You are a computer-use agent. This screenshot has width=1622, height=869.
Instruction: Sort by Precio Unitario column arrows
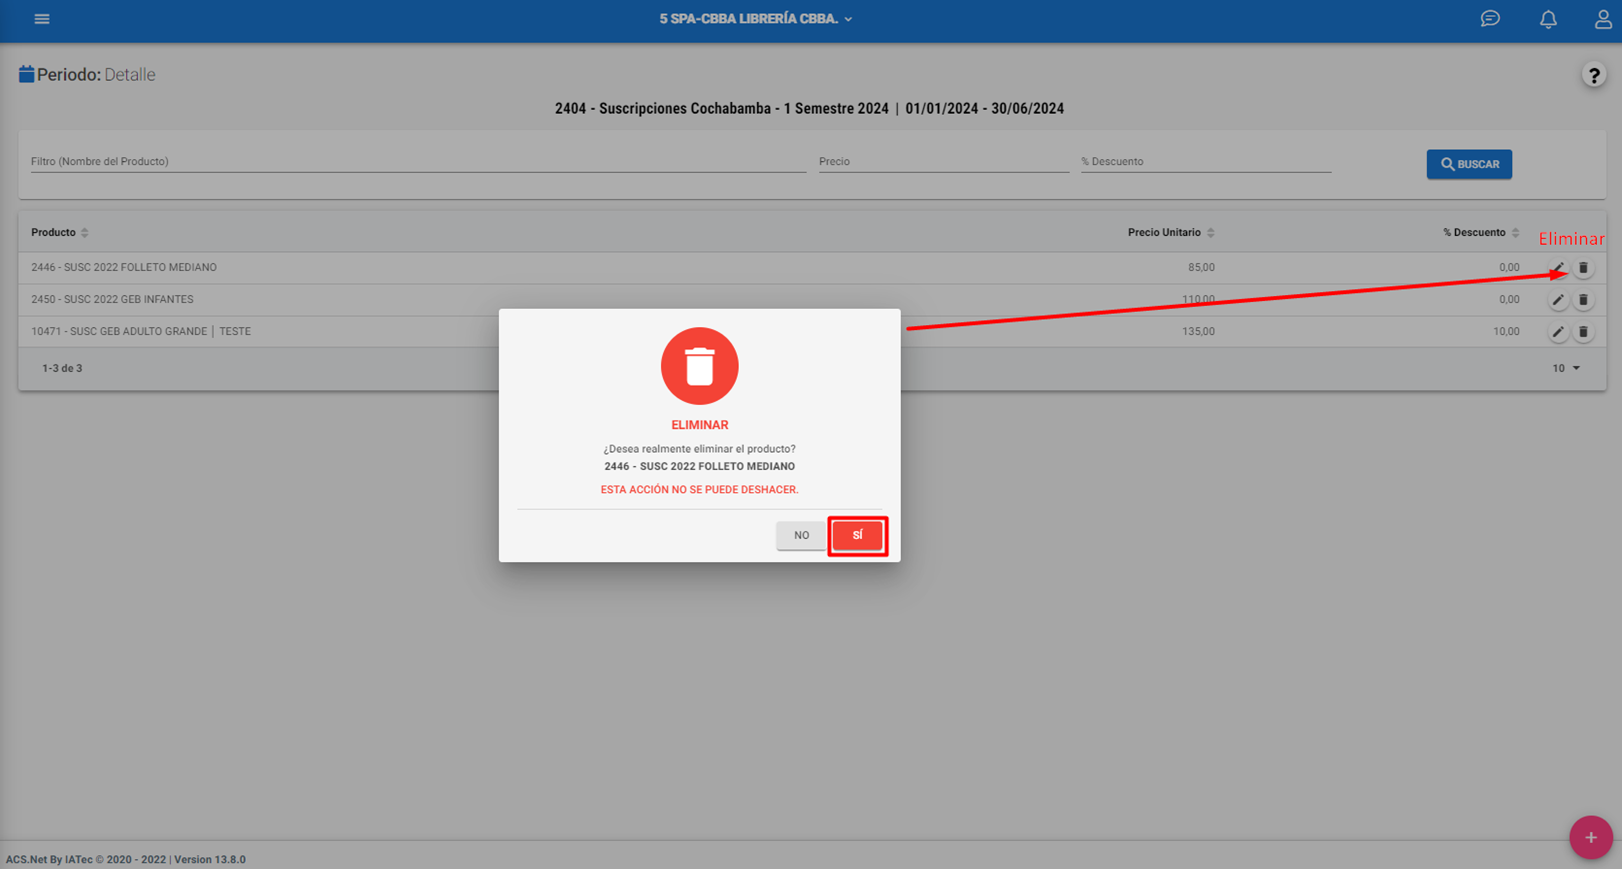(1211, 233)
